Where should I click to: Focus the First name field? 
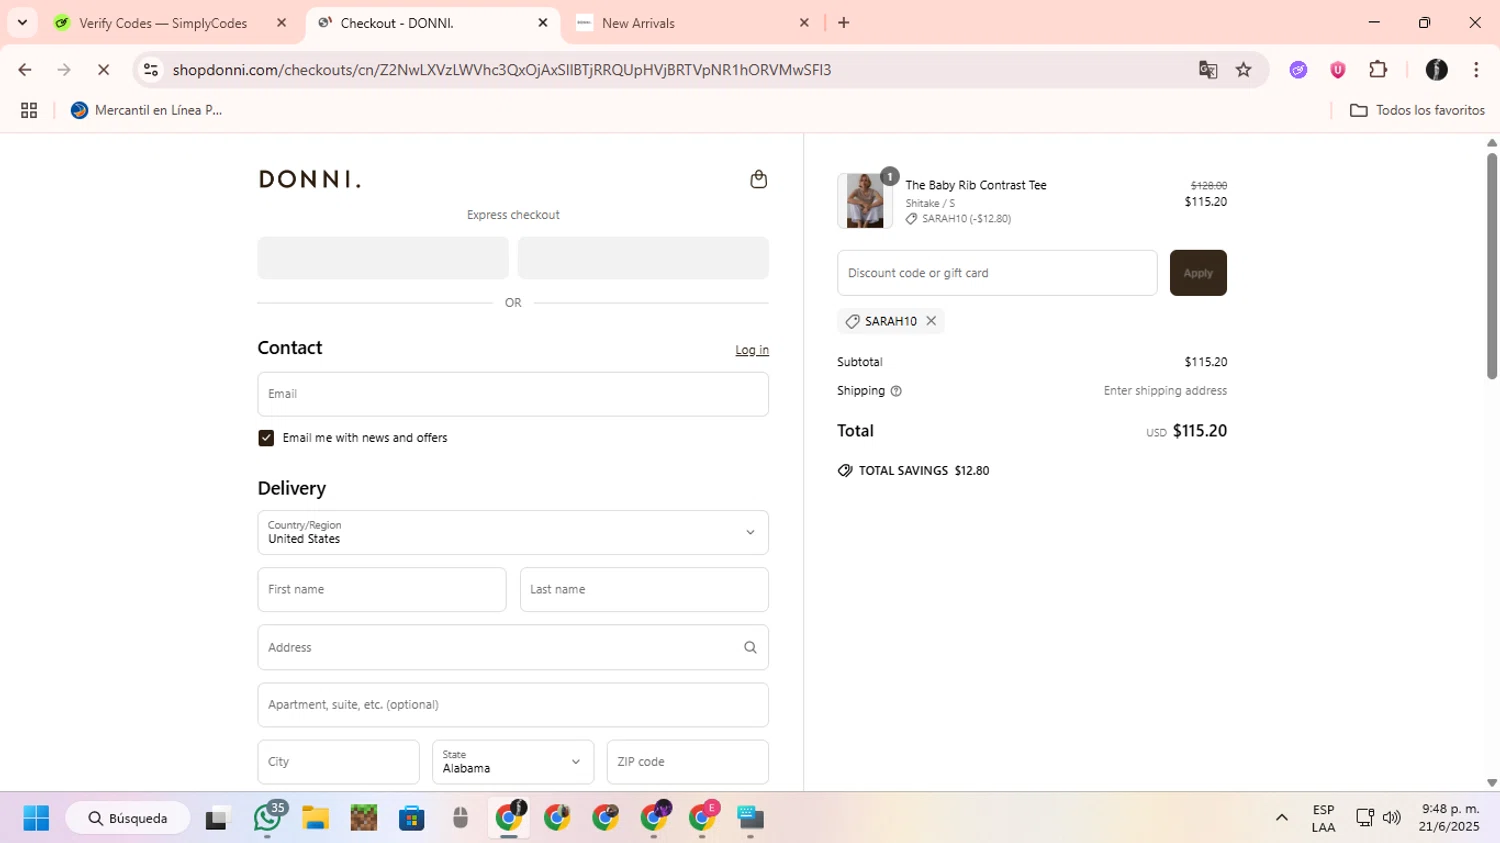[382, 590]
